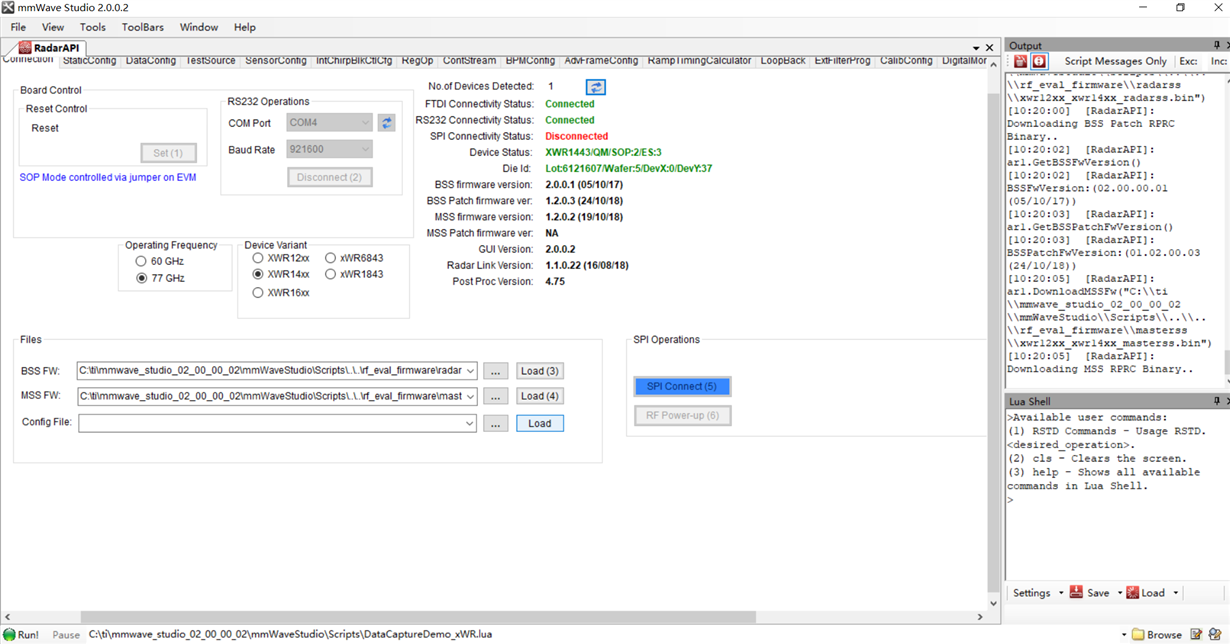The width and height of the screenshot is (1230, 644).
Task: Click the Load (3) button for BSS FW
Action: click(x=540, y=371)
